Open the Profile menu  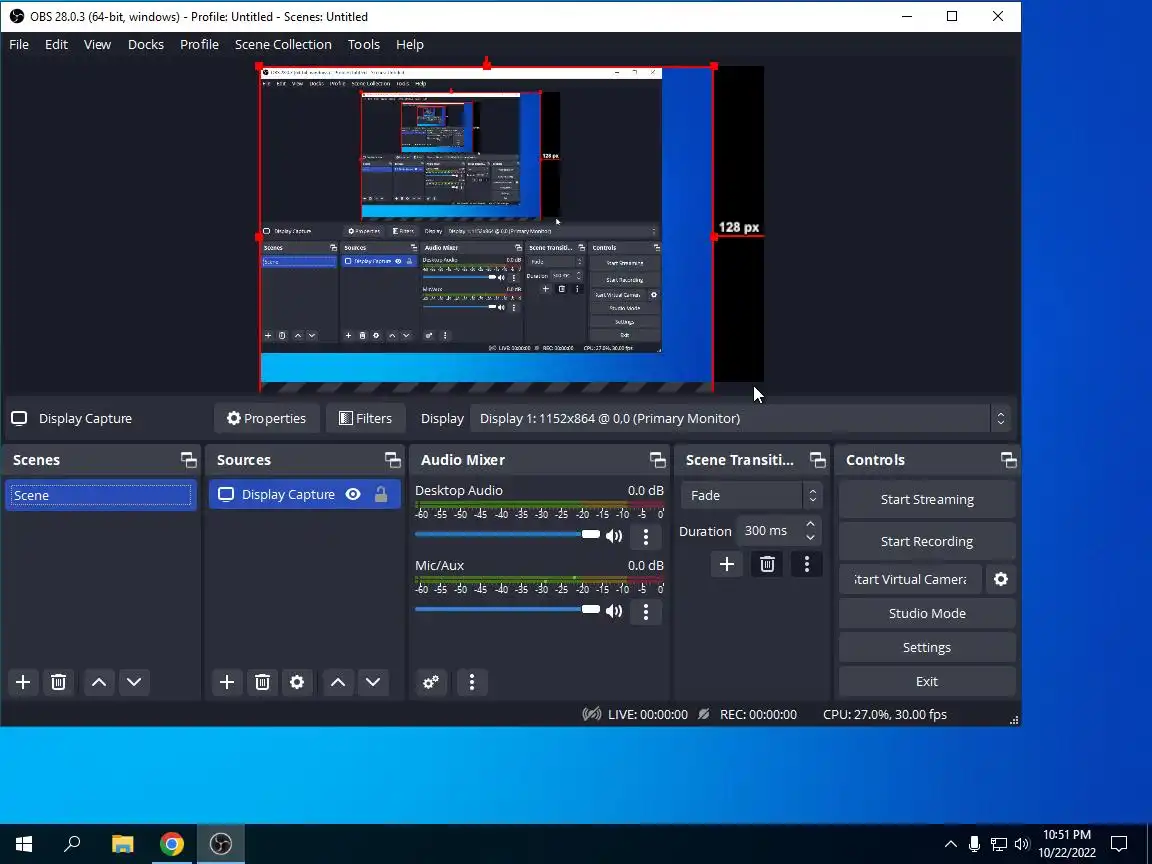tap(199, 44)
